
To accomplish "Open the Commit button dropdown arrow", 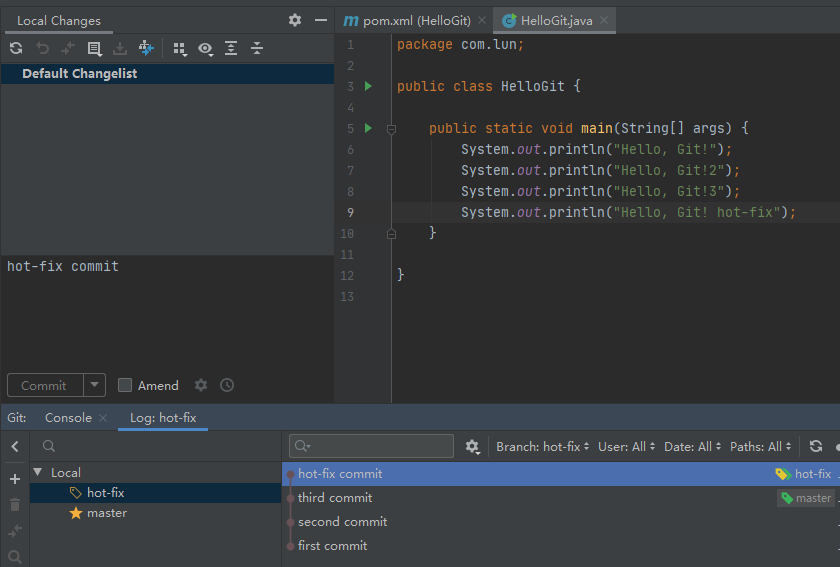I will (x=95, y=385).
